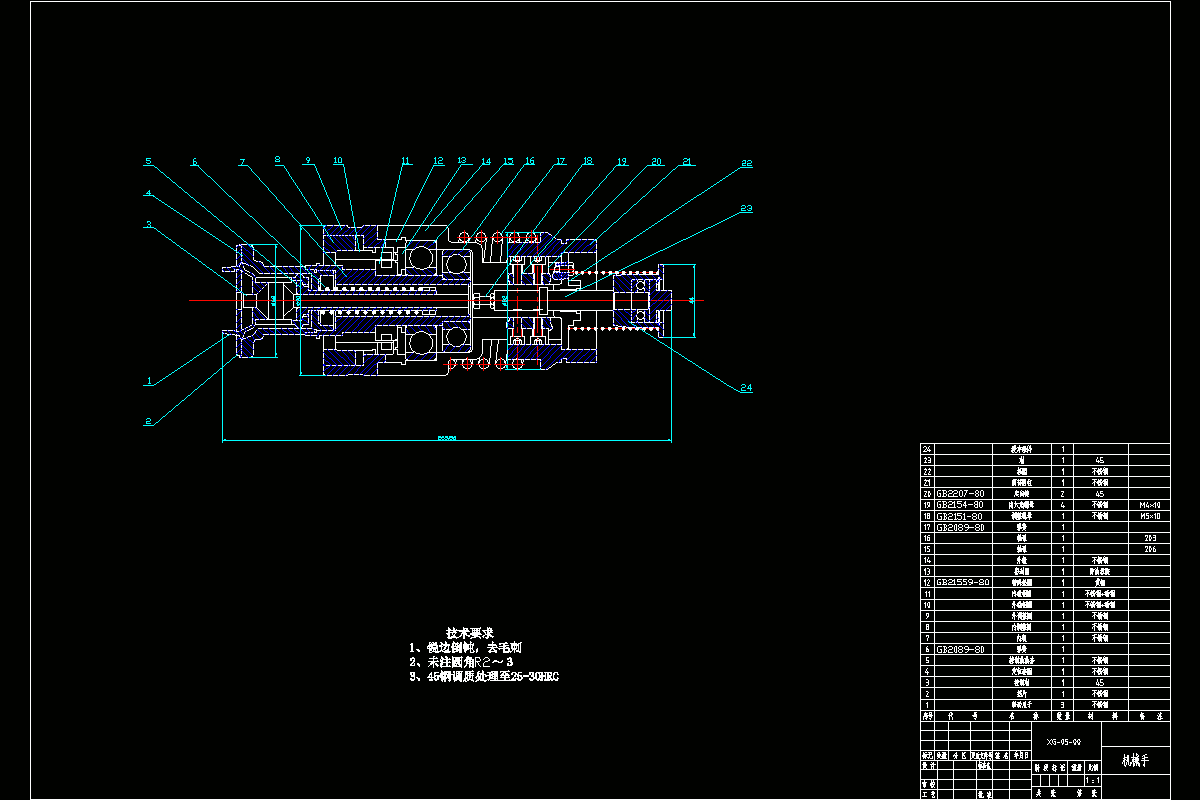This screenshot has height=800, width=1200.
Task: Select callout number 24 below the spring
Action: [x=746, y=388]
